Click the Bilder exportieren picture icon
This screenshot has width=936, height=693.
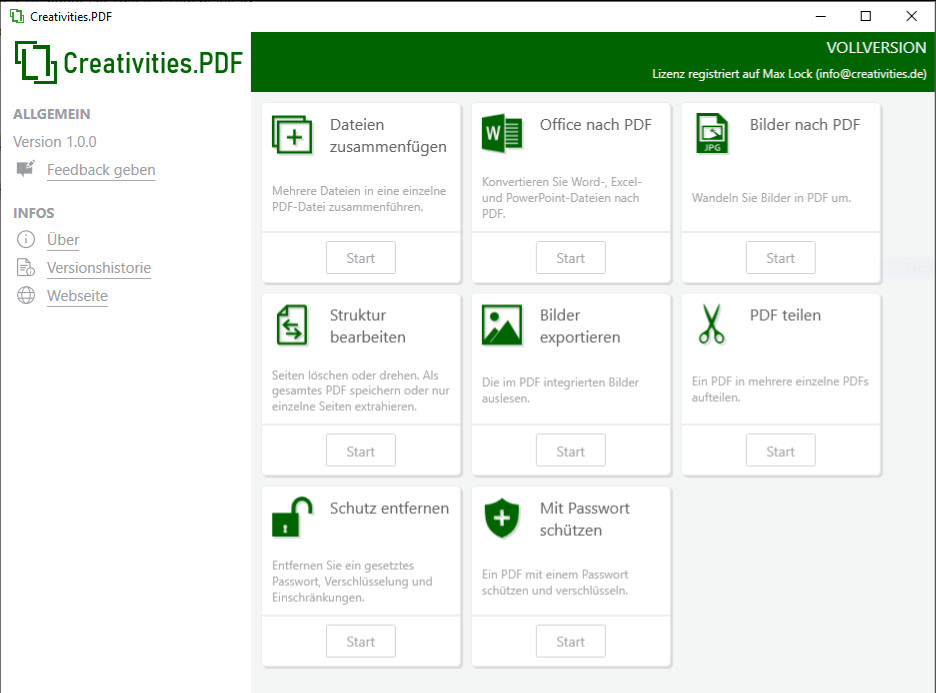[x=502, y=325]
